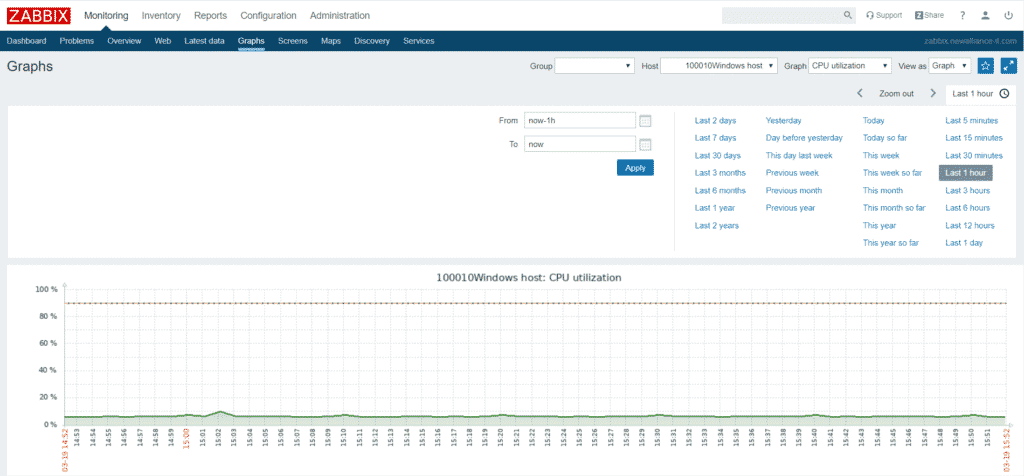Select Last 2 years range
The width and height of the screenshot is (1024, 476).
[x=717, y=225]
